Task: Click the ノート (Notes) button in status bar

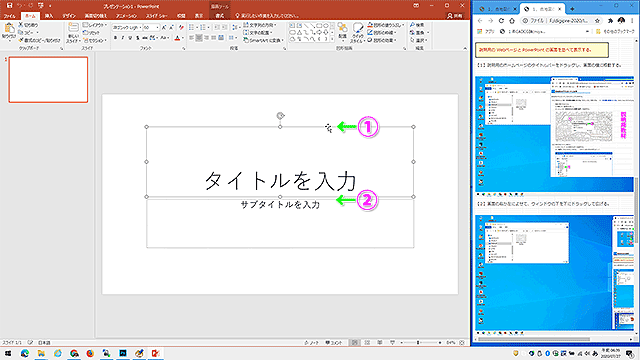Action: 311,342
